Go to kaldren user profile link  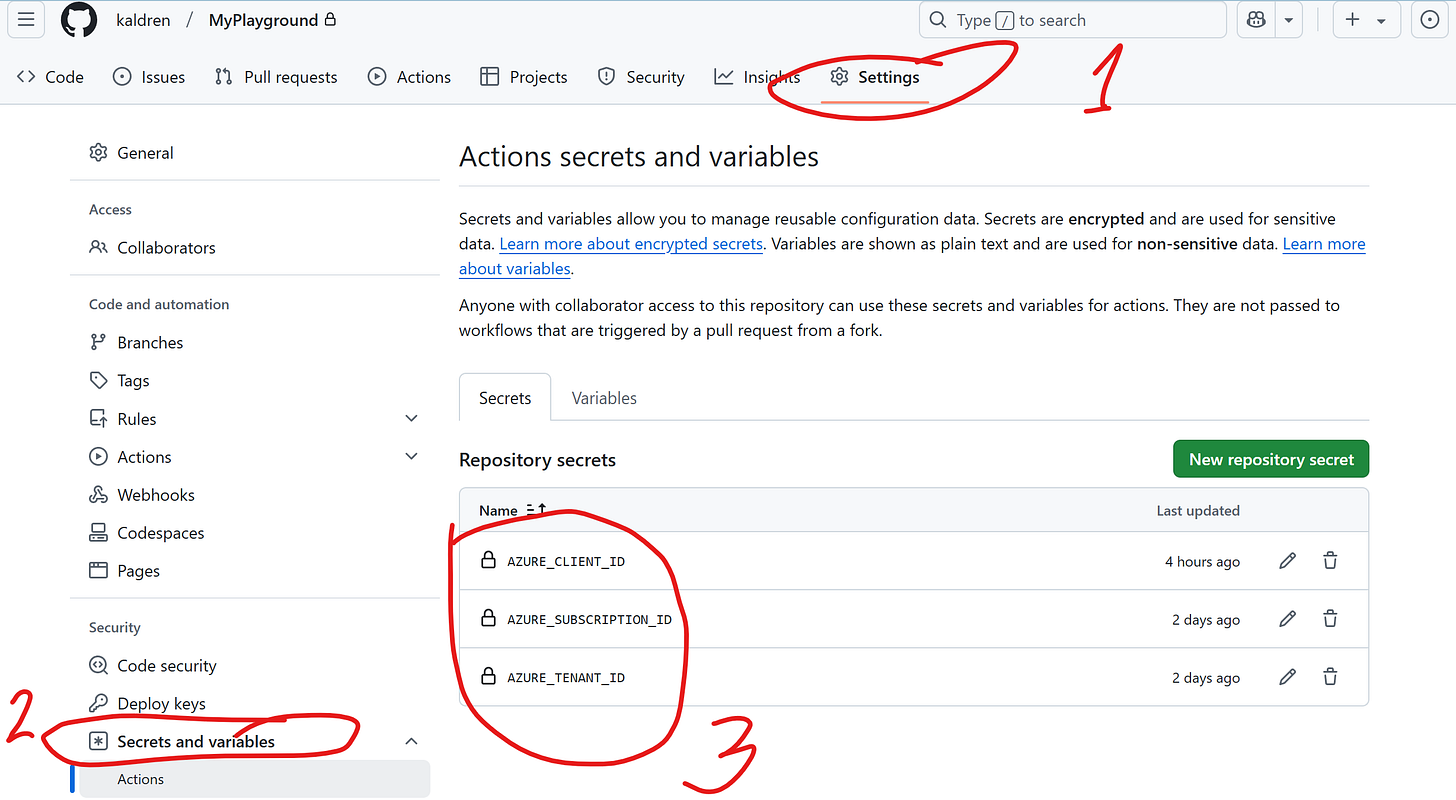pos(142,20)
